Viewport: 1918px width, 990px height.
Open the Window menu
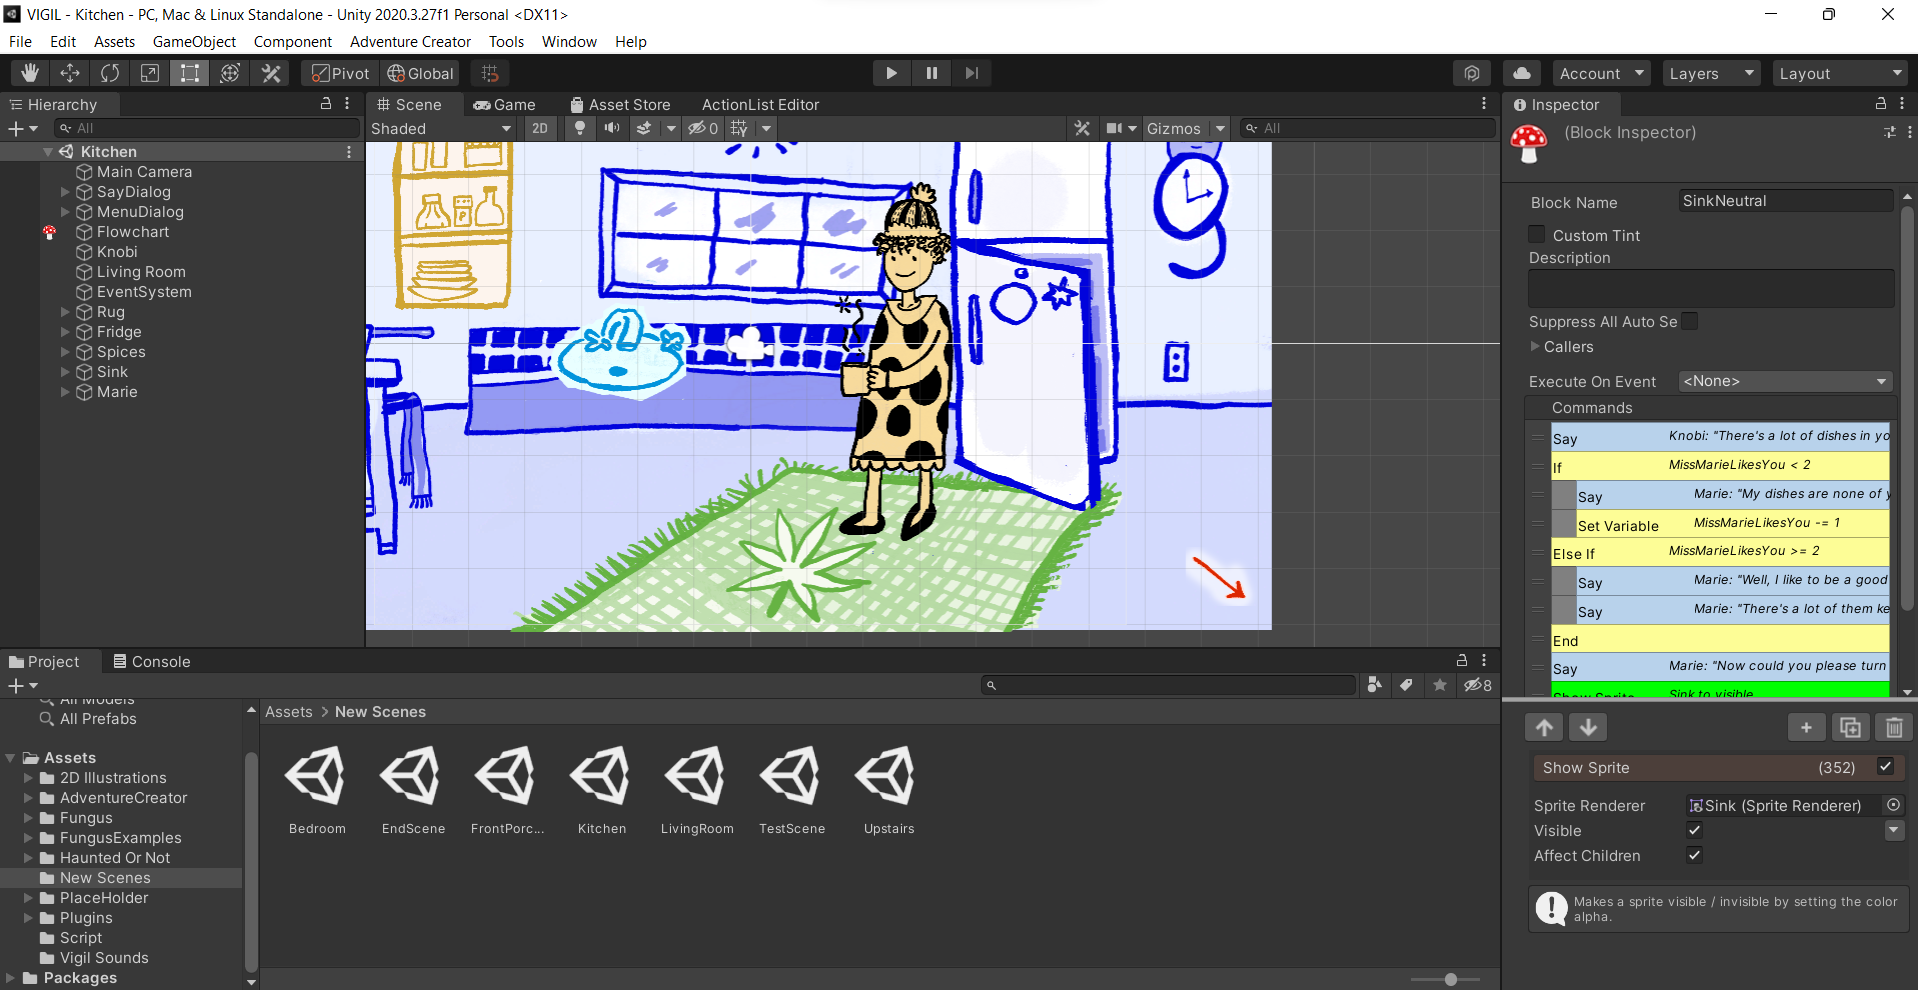(x=569, y=42)
